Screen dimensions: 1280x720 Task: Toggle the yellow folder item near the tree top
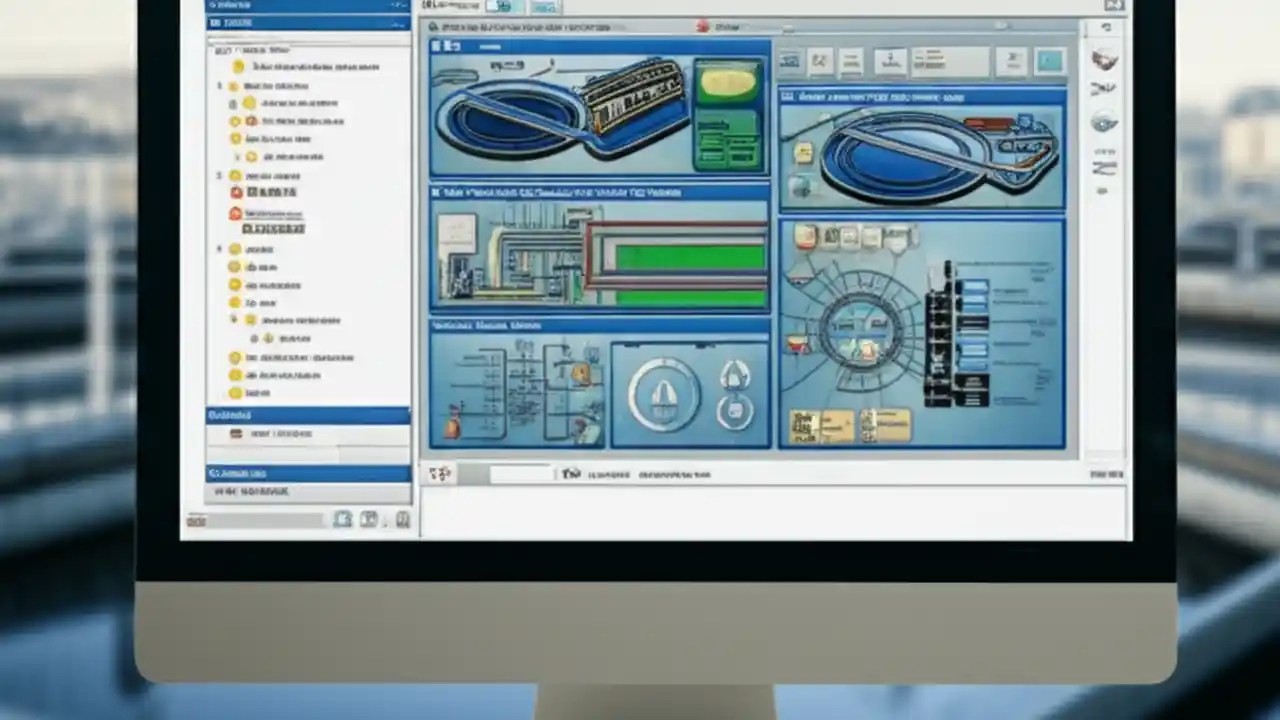point(236,65)
